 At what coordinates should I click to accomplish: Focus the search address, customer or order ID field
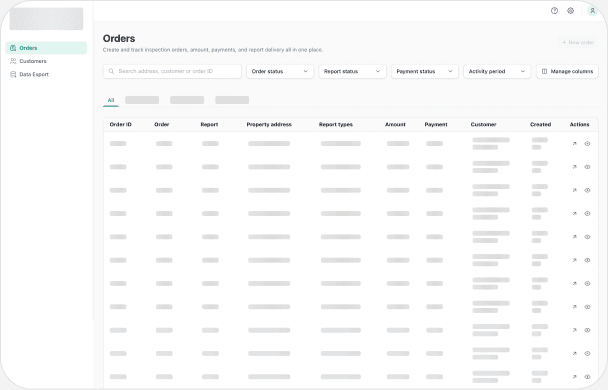click(x=172, y=71)
